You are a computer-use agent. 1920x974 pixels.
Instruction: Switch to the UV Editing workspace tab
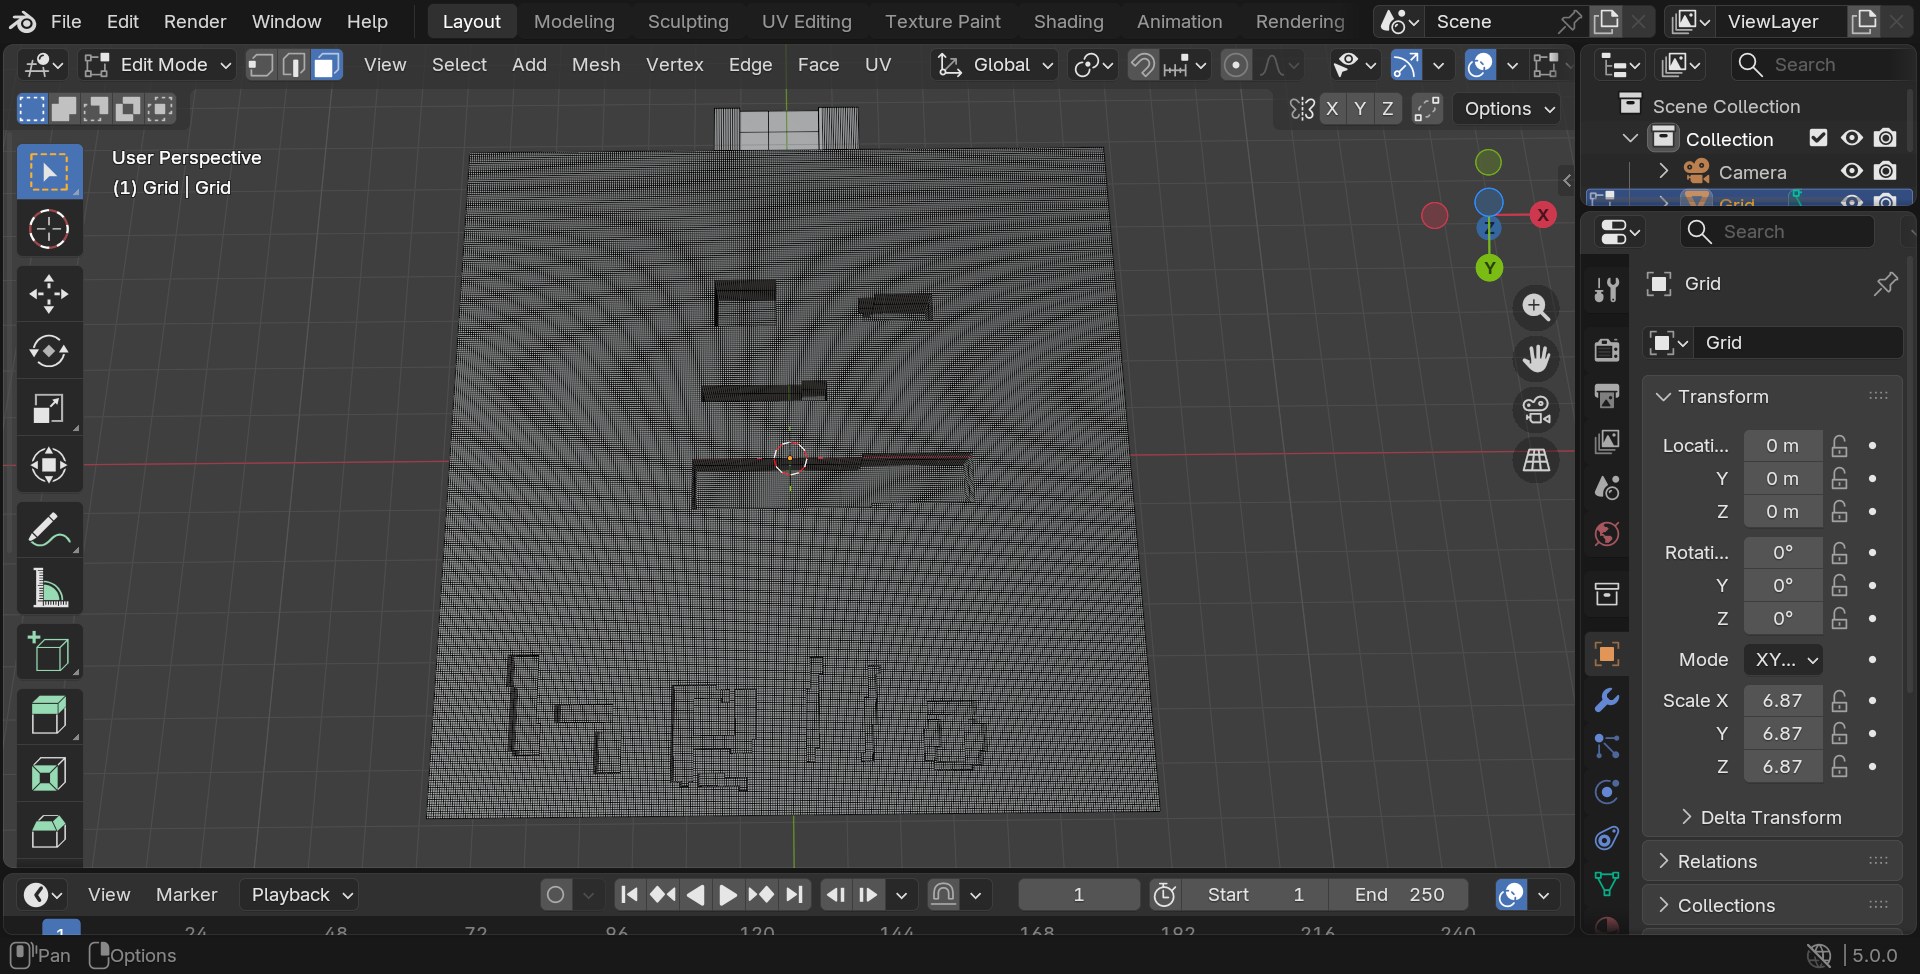[x=807, y=22]
